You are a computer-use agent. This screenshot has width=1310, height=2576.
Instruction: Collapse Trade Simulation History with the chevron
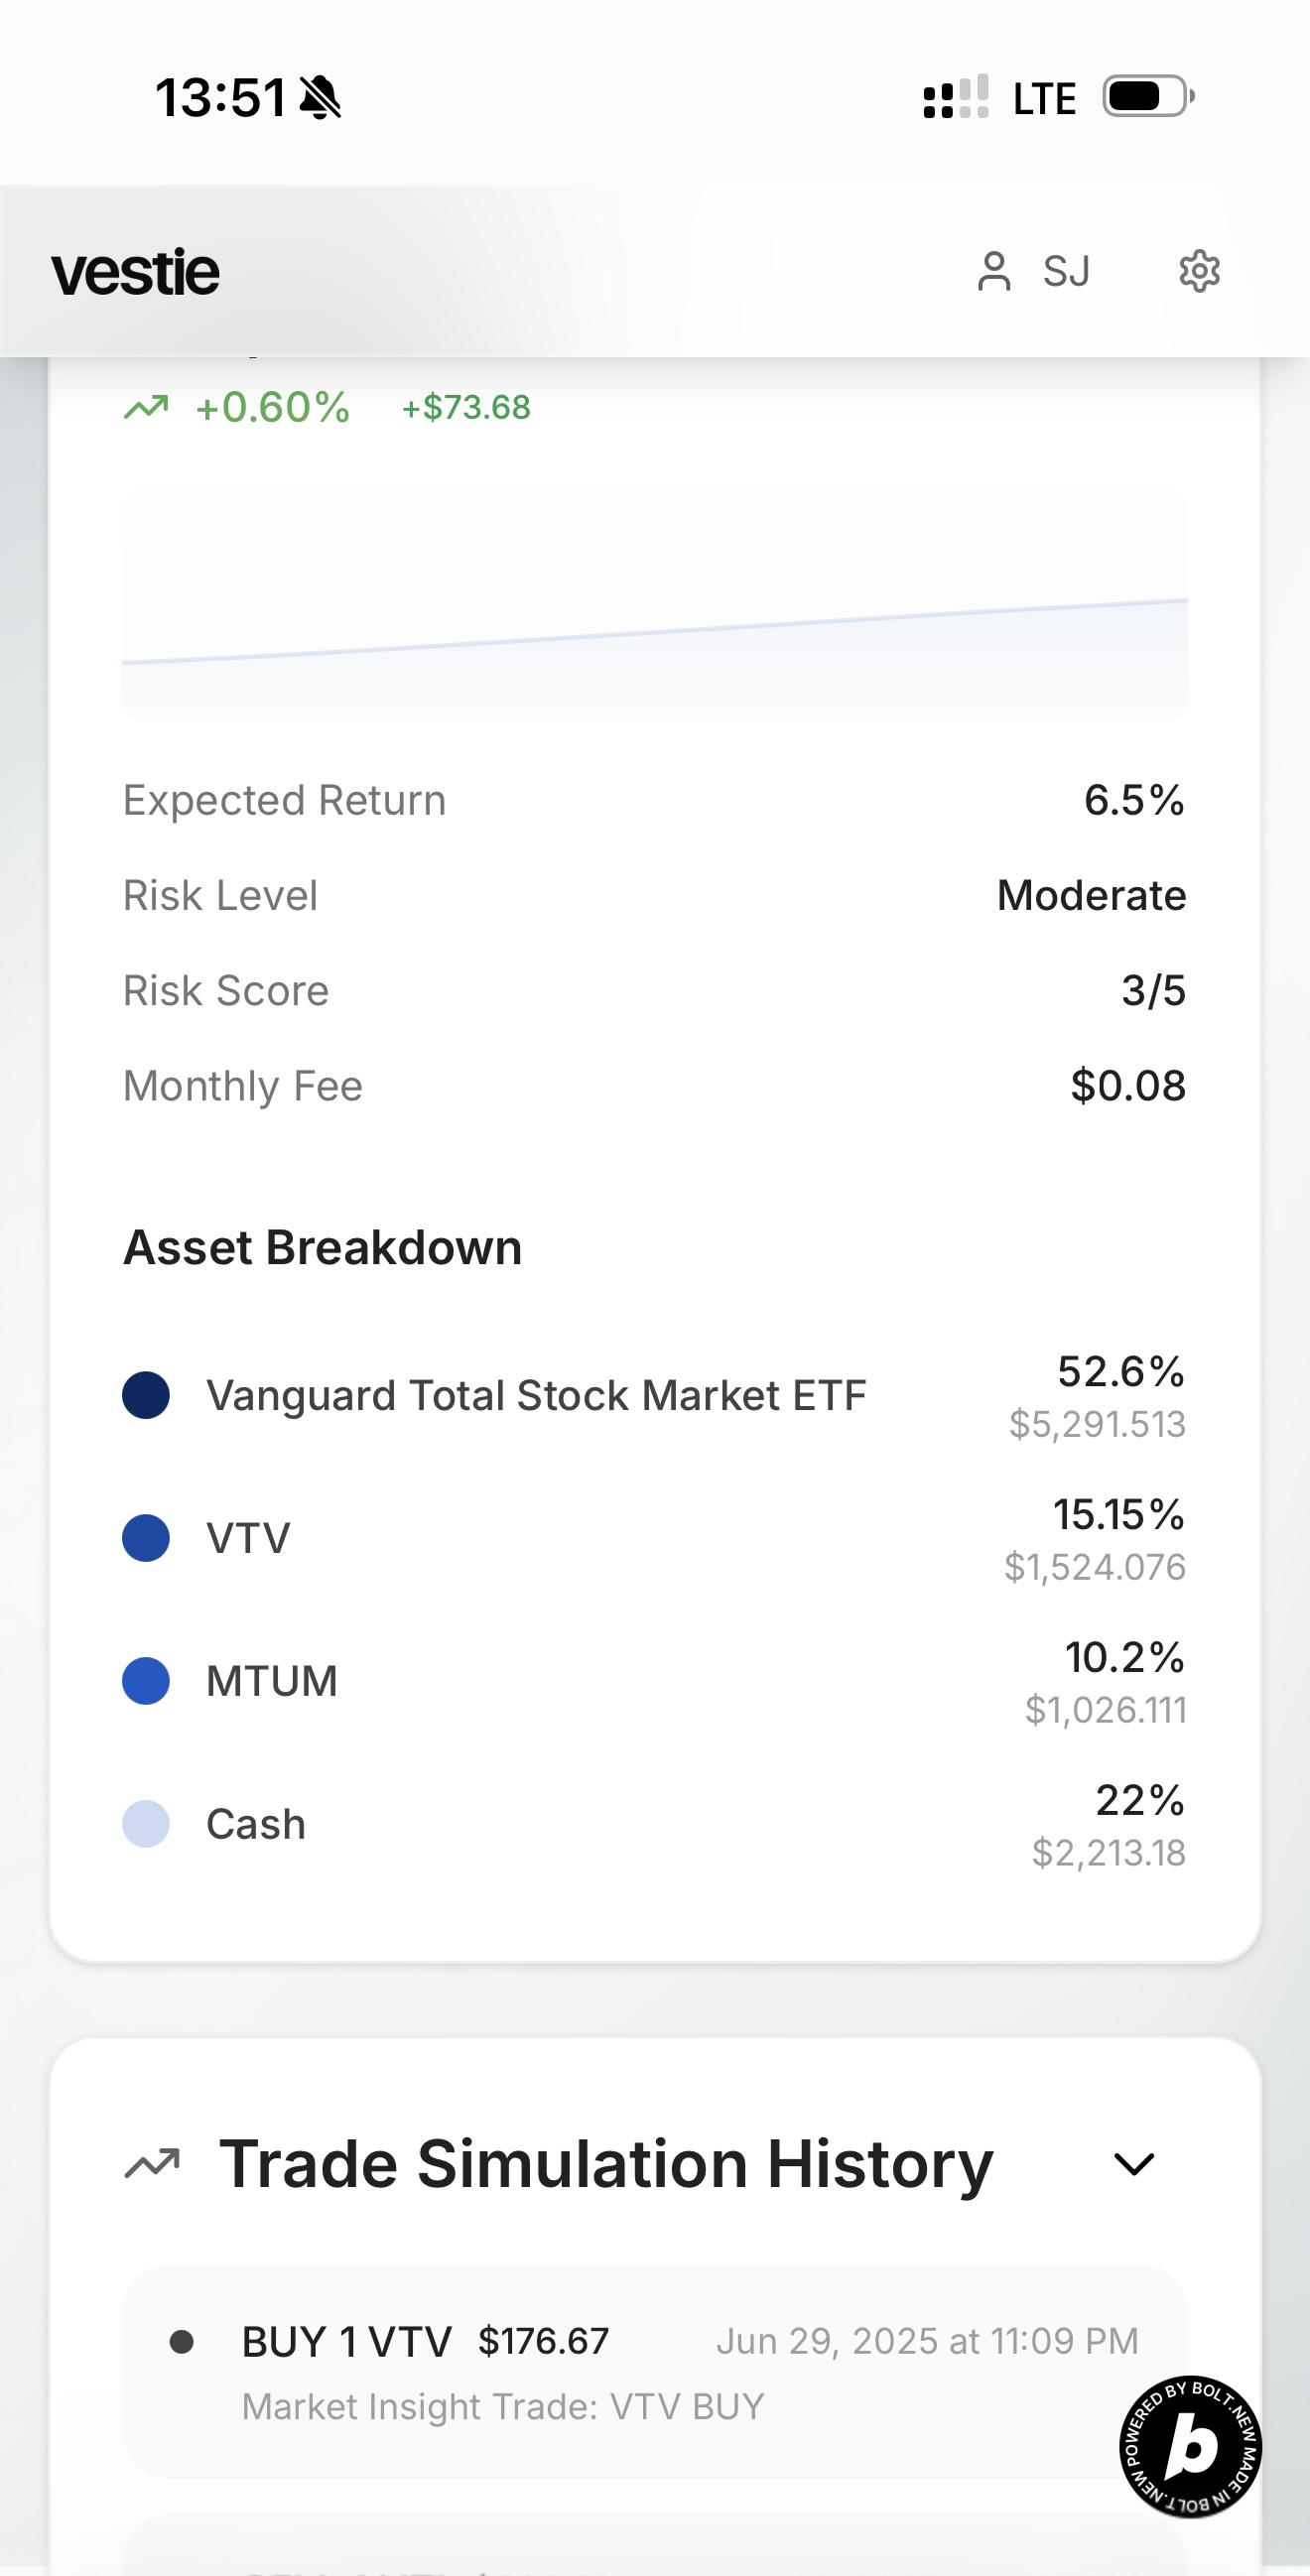1134,2164
